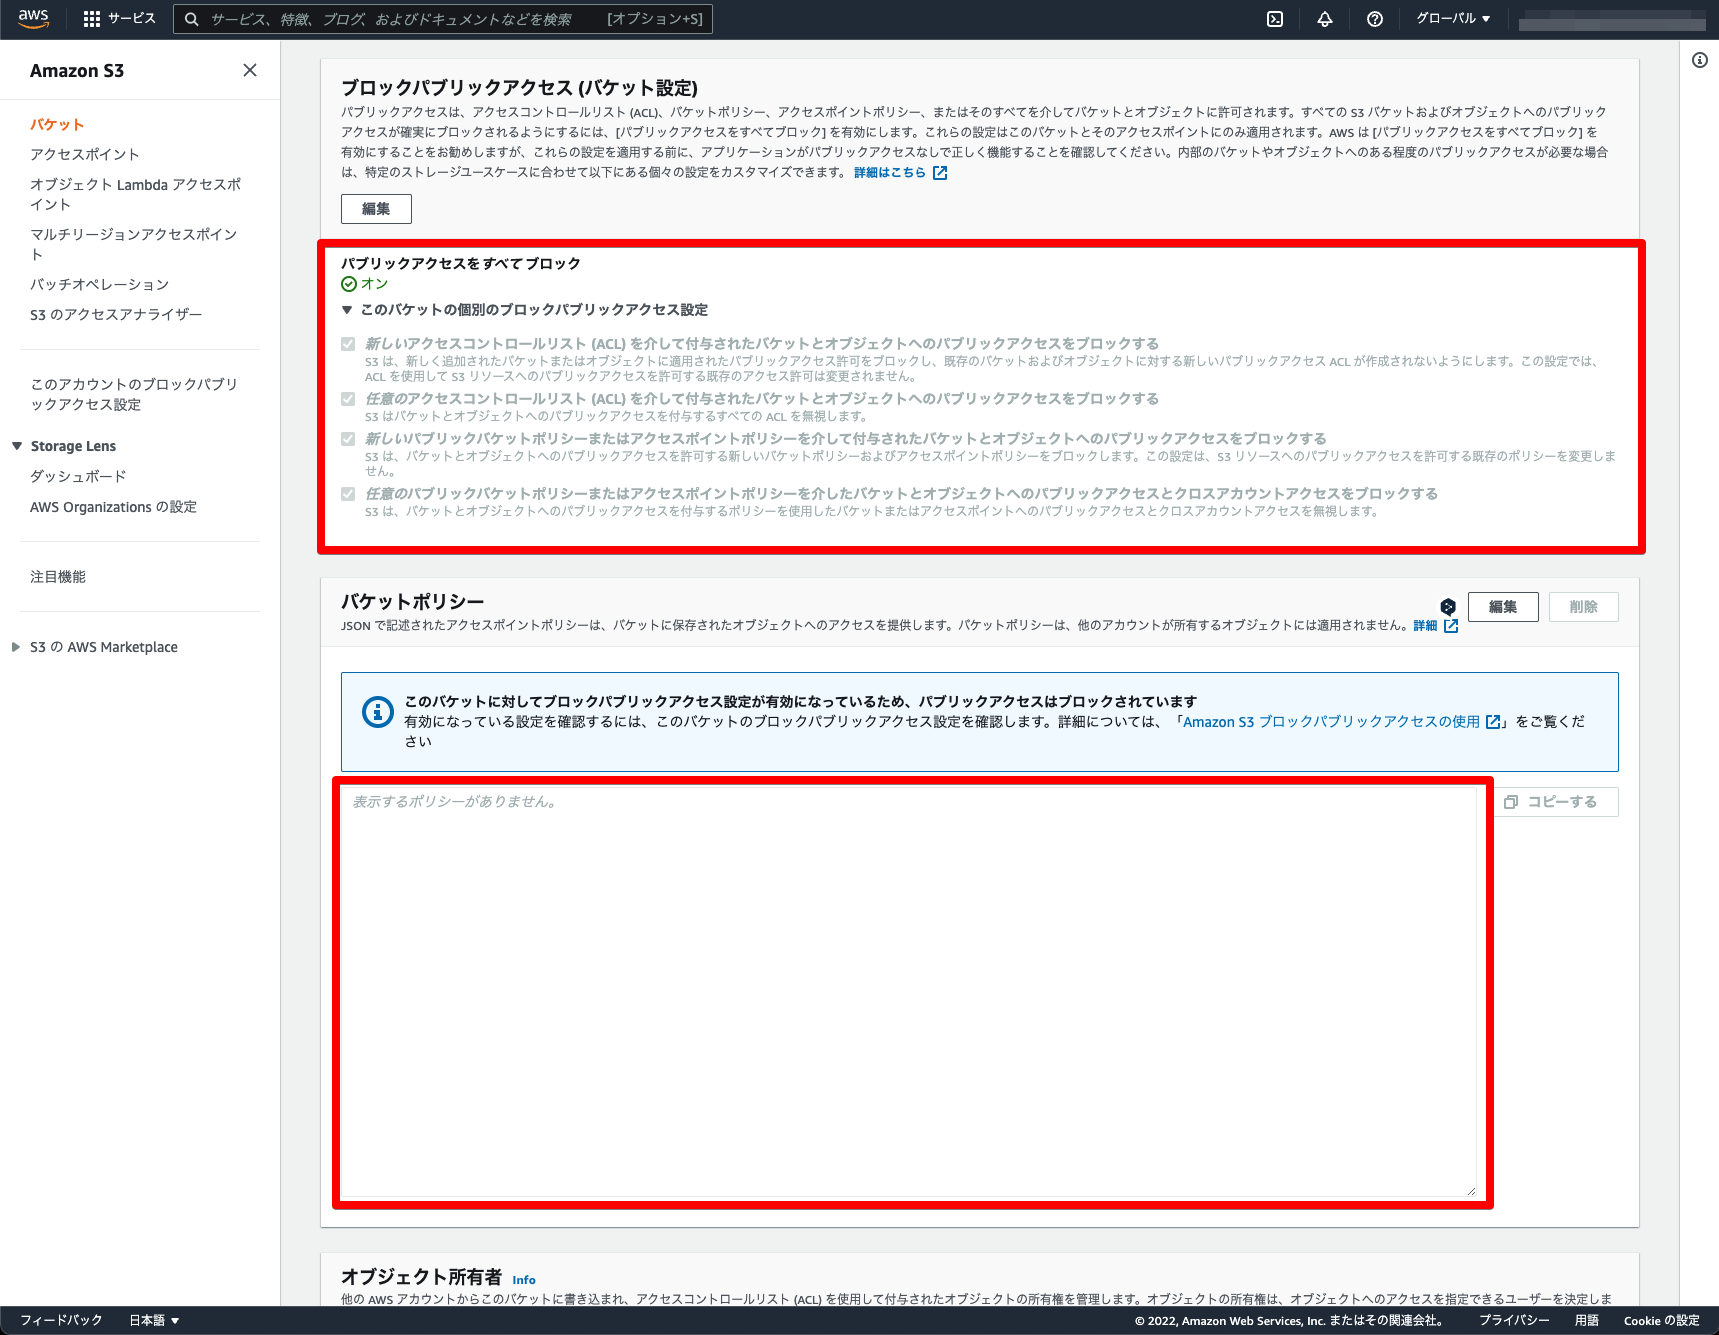Image resolution: width=1719 pixels, height=1335 pixels.
Task: Collapse このバケットの個別のブロックパブリックアクセス設定 section
Action: tap(347, 310)
